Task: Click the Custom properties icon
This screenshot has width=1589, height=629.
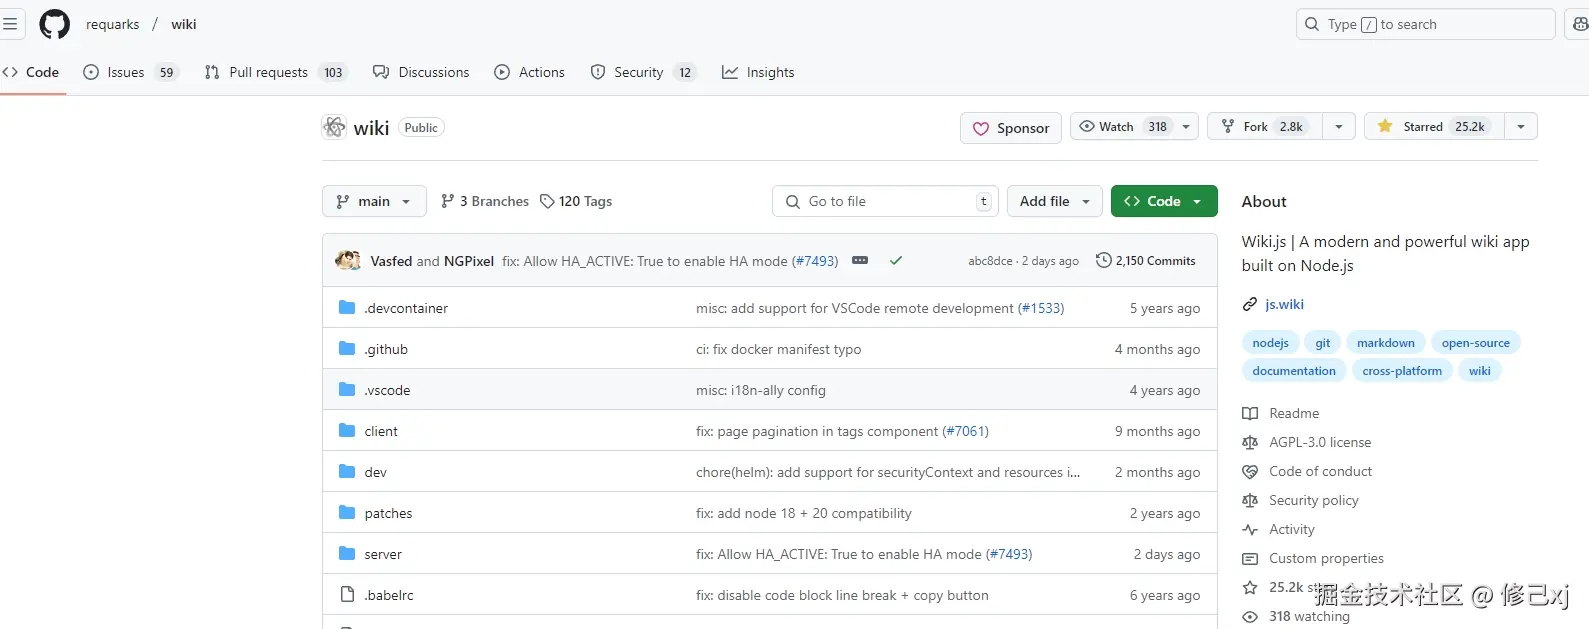Action: pyautogui.click(x=1250, y=558)
